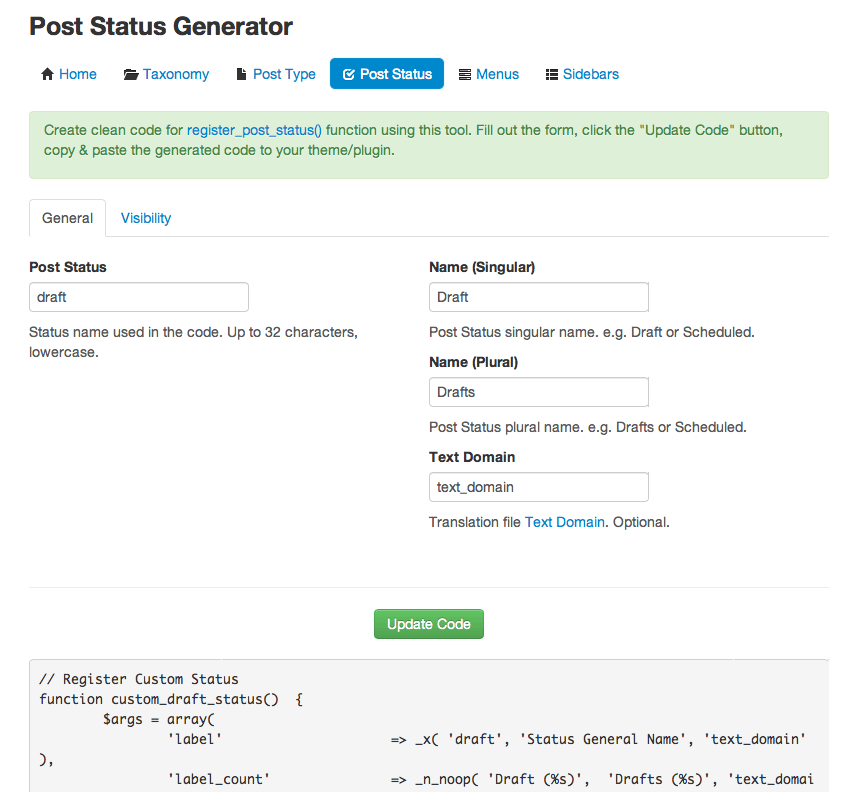Screen dimensions: 846x792
Task: Click the Name (Singular) text field
Action: tap(539, 297)
